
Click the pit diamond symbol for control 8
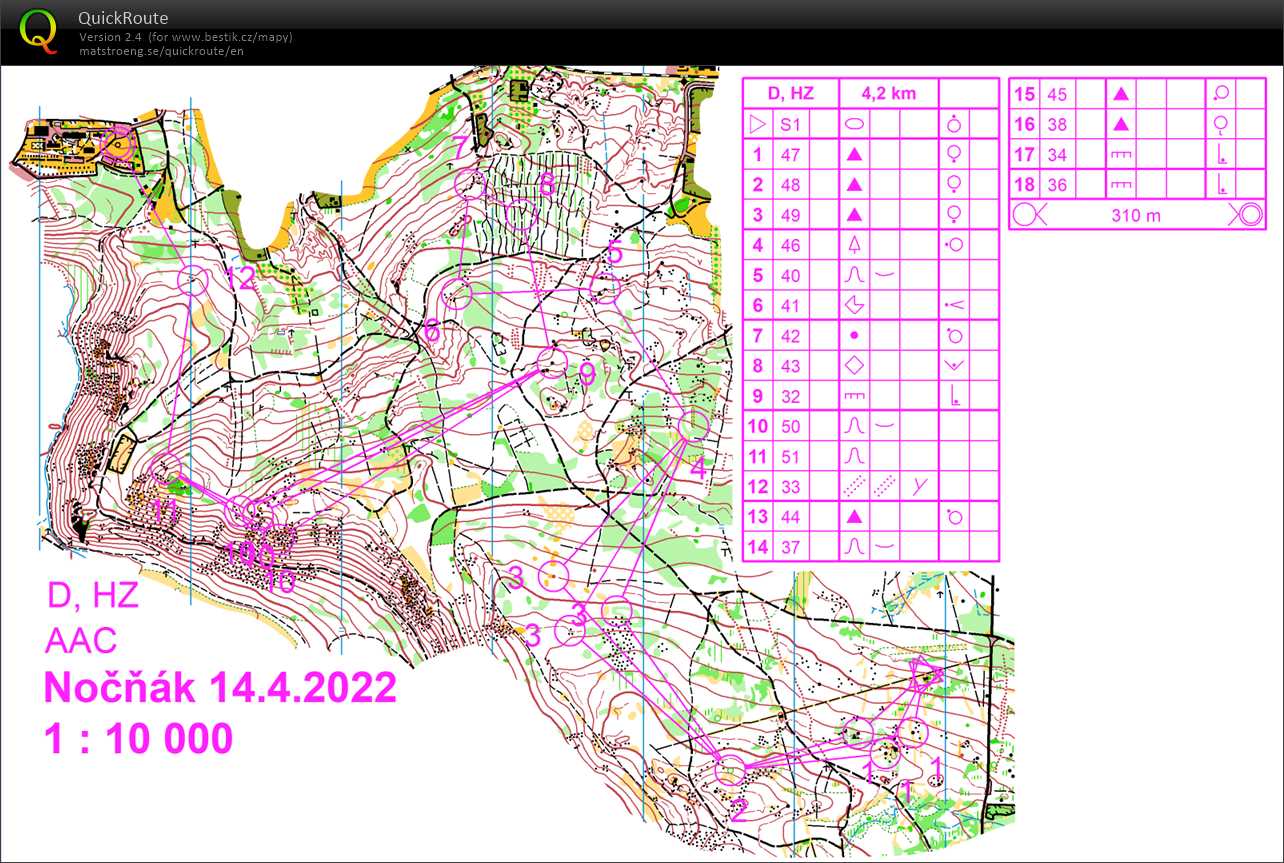point(855,365)
